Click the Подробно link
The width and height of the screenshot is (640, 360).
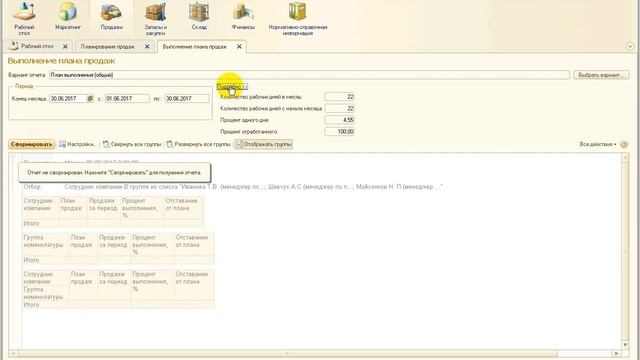point(231,87)
